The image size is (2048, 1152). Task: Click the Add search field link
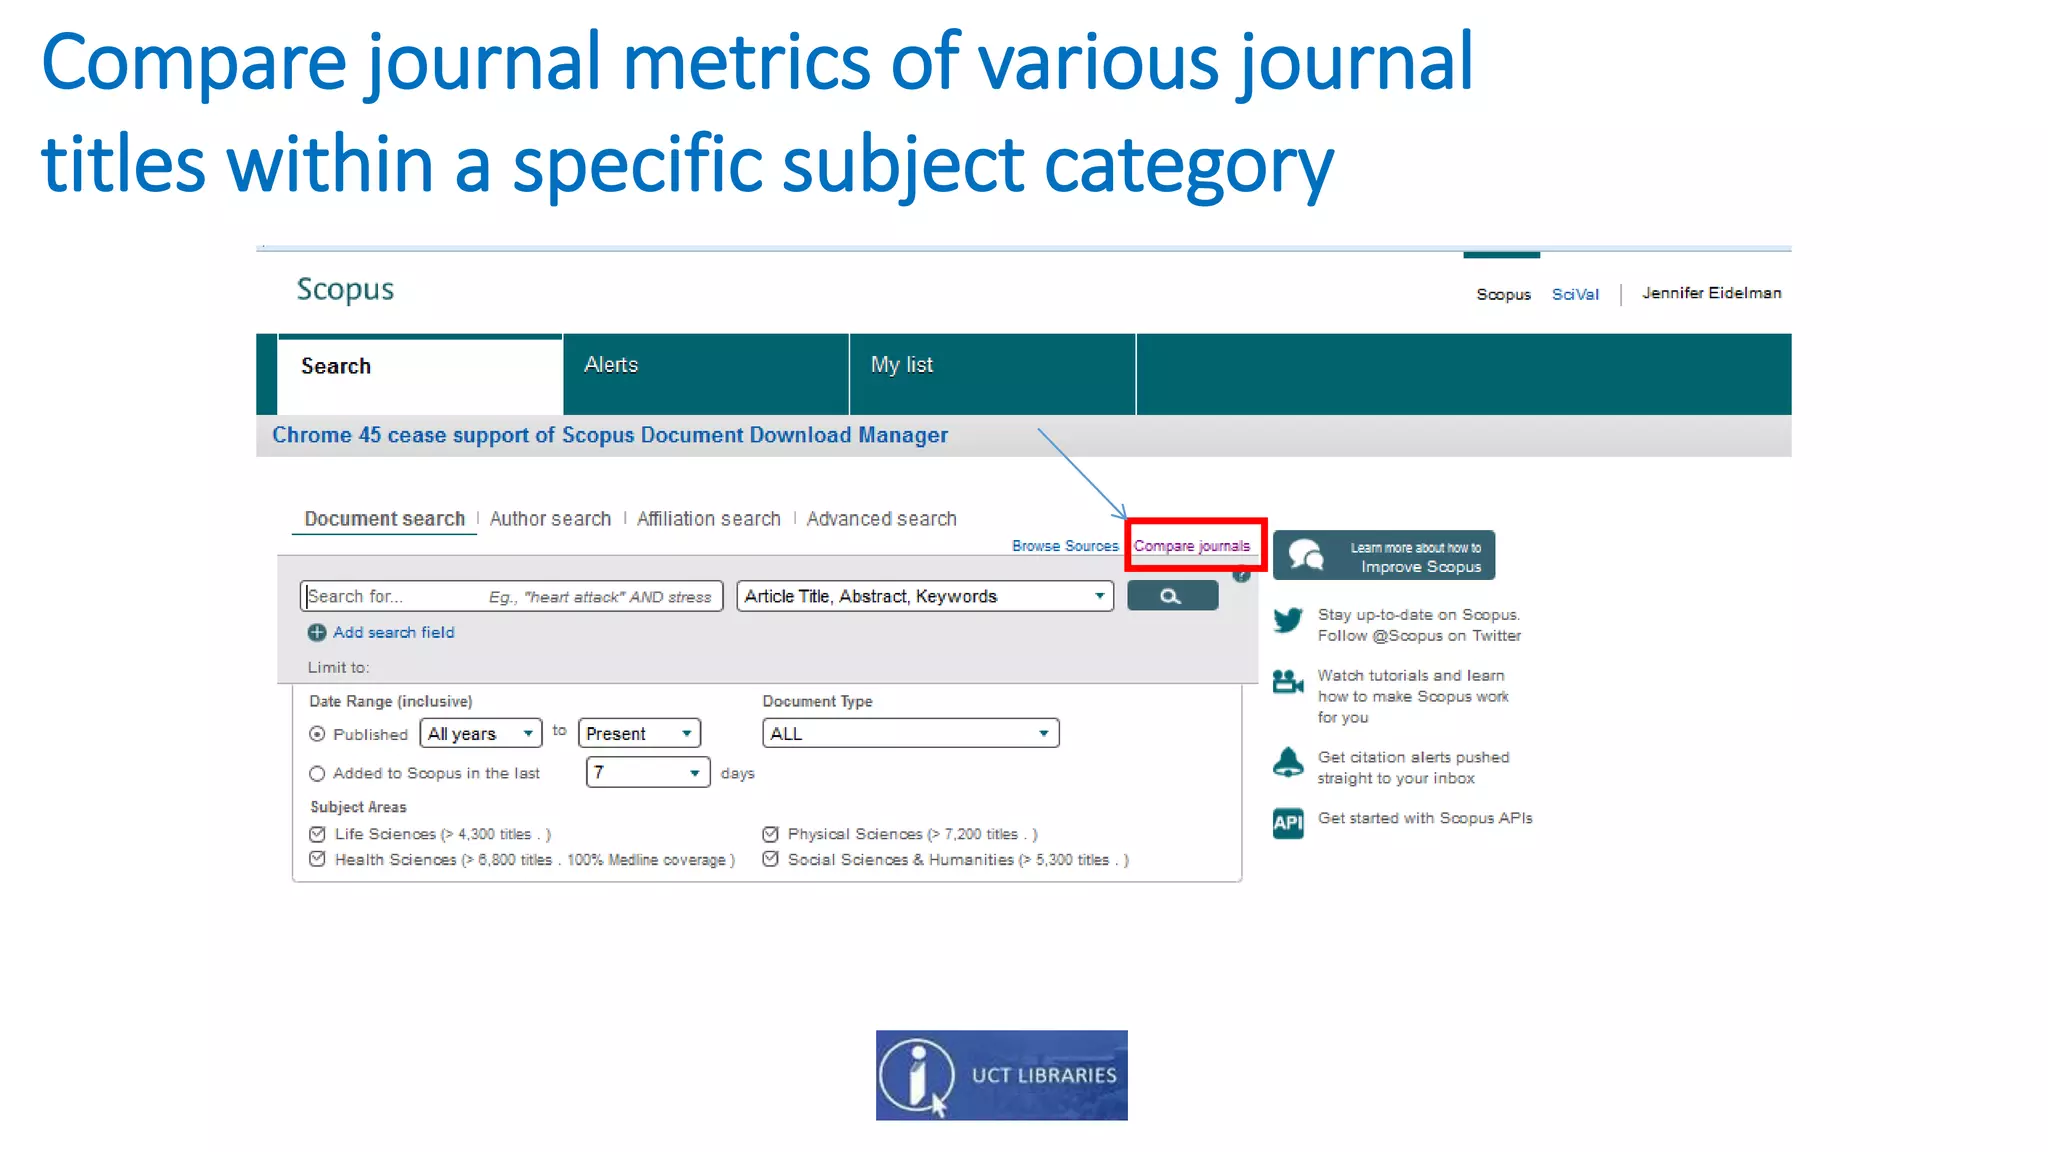394,633
